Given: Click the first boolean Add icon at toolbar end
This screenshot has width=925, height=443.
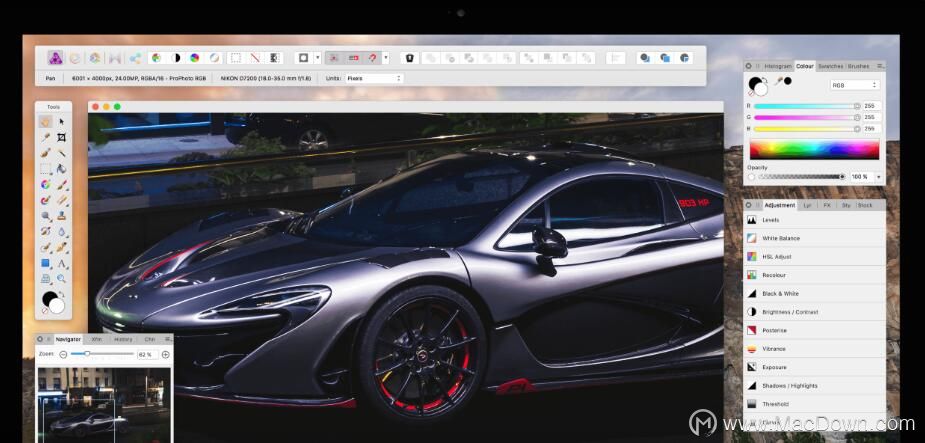Looking at the screenshot, I should (645, 58).
